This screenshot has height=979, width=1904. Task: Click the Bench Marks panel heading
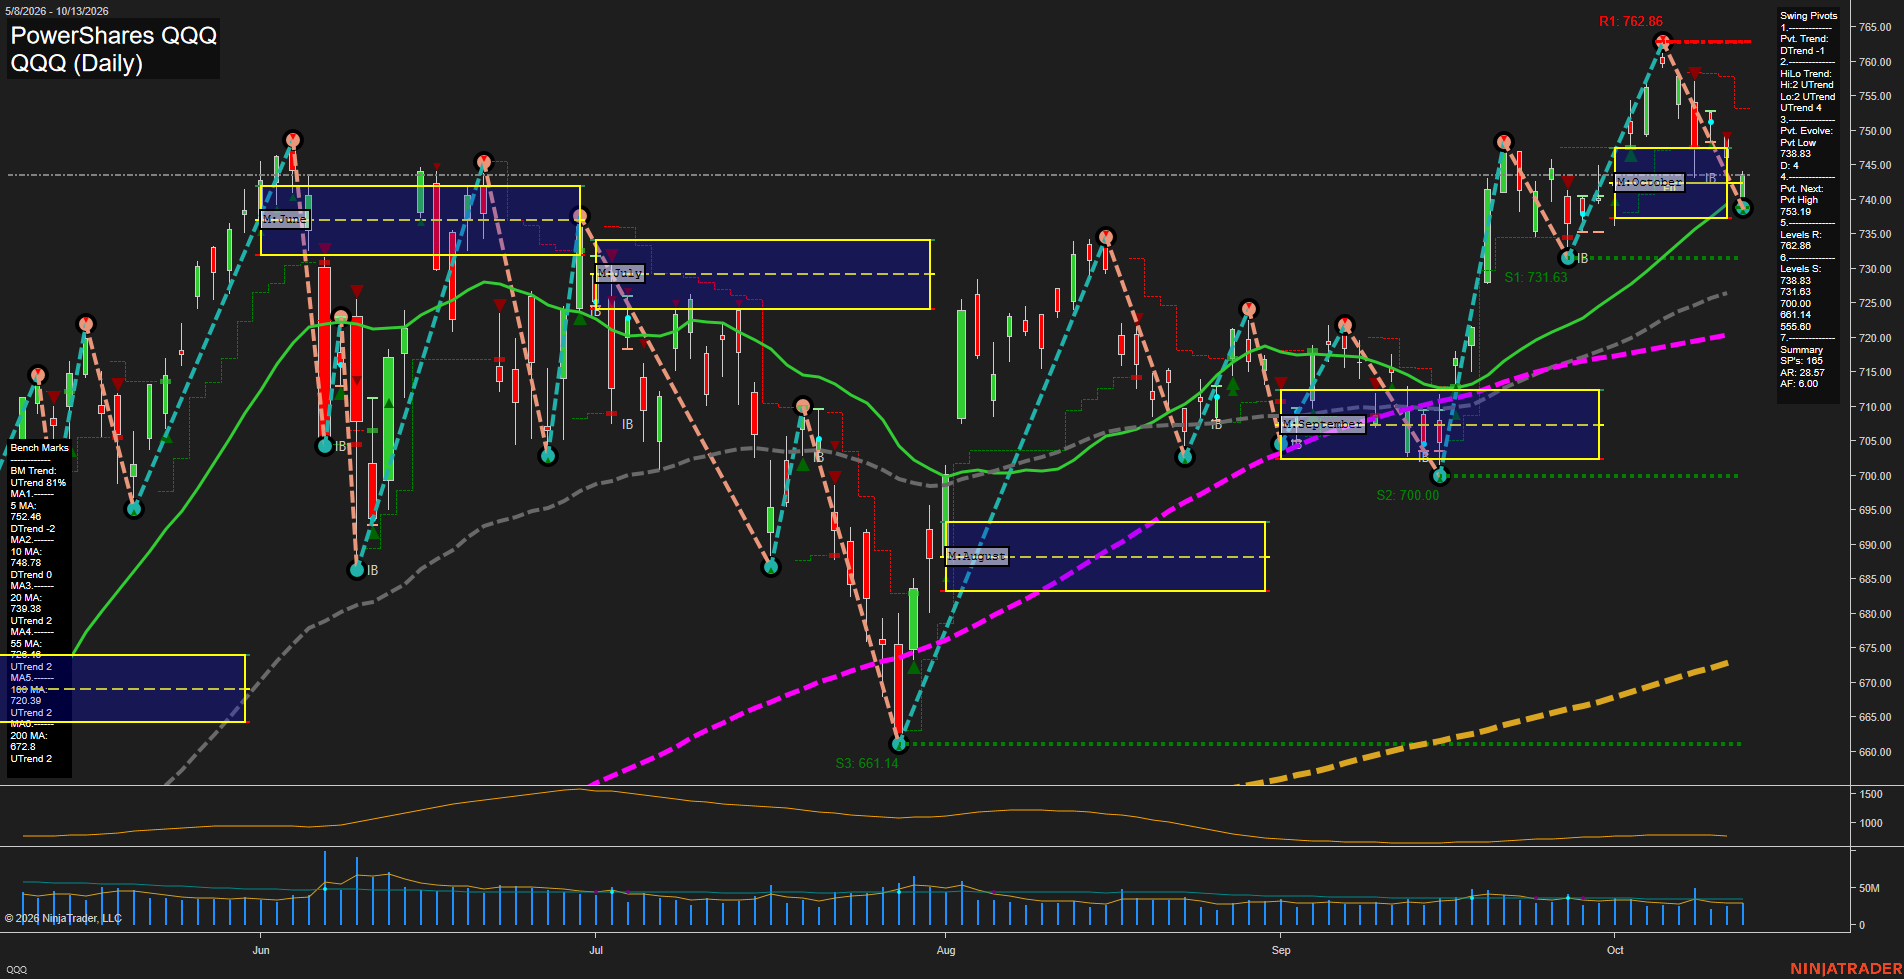40,448
